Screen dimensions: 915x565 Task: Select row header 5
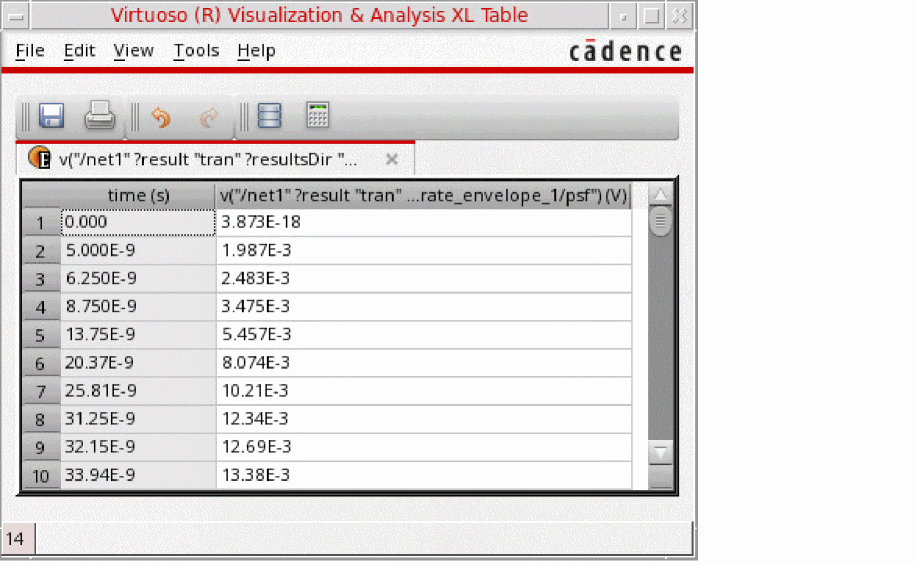(x=41, y=335)
